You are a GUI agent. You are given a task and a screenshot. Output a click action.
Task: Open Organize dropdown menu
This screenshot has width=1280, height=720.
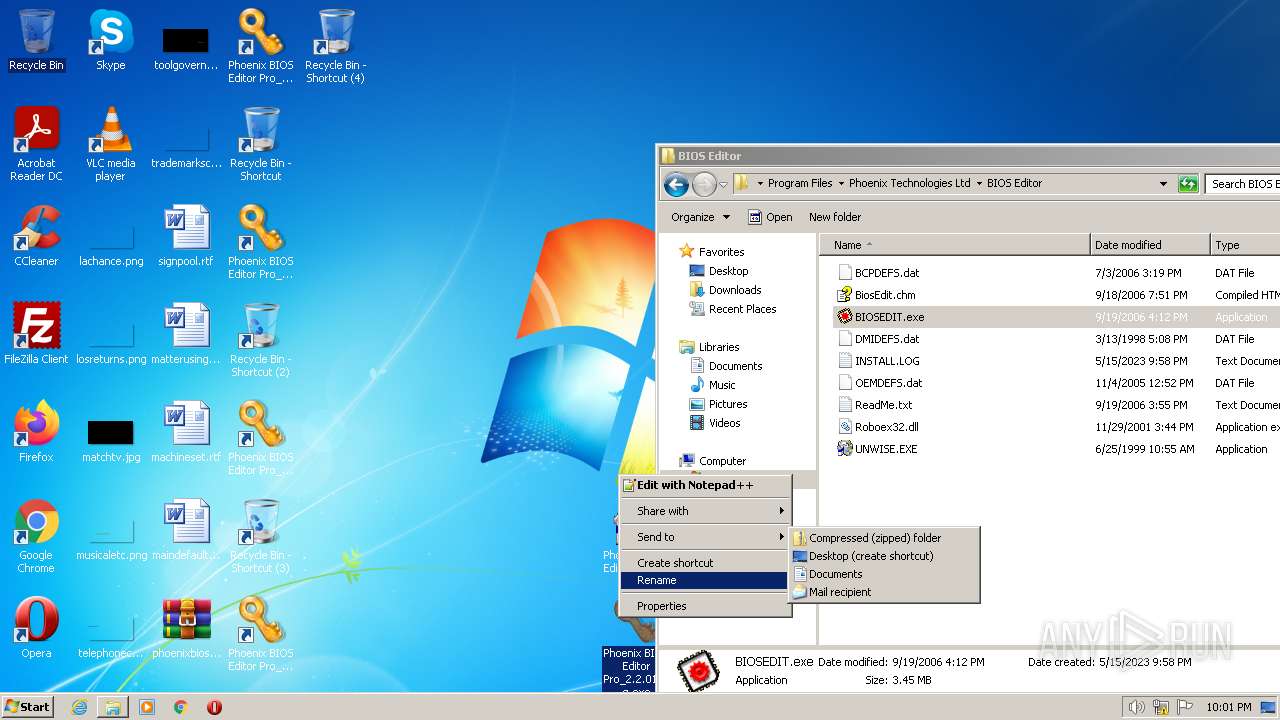(700, 217)
